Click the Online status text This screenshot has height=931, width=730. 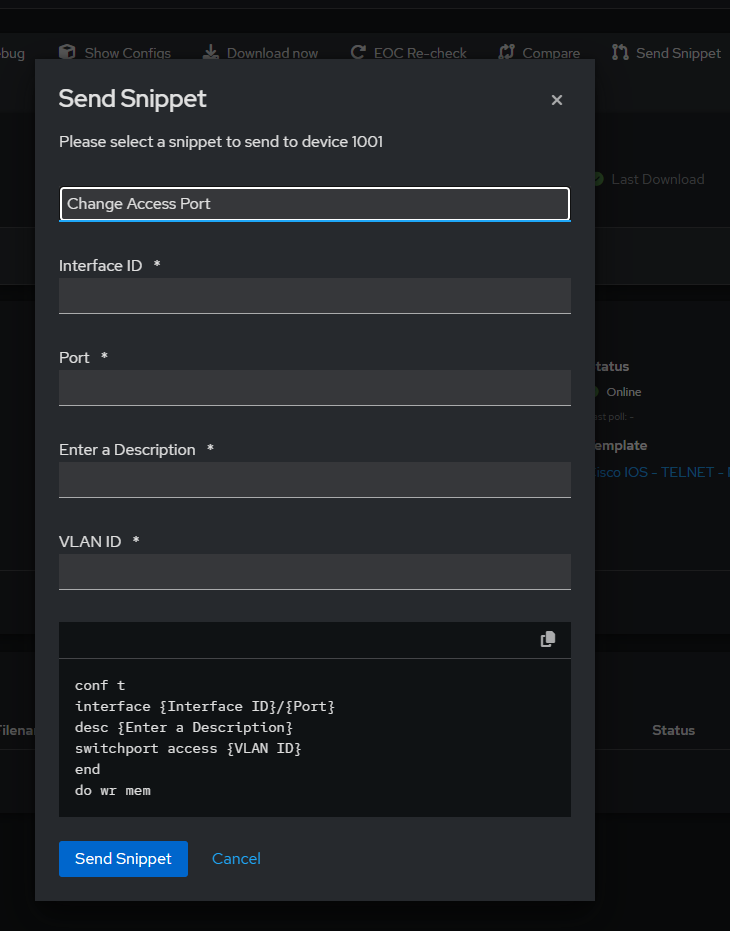[624, 392]
